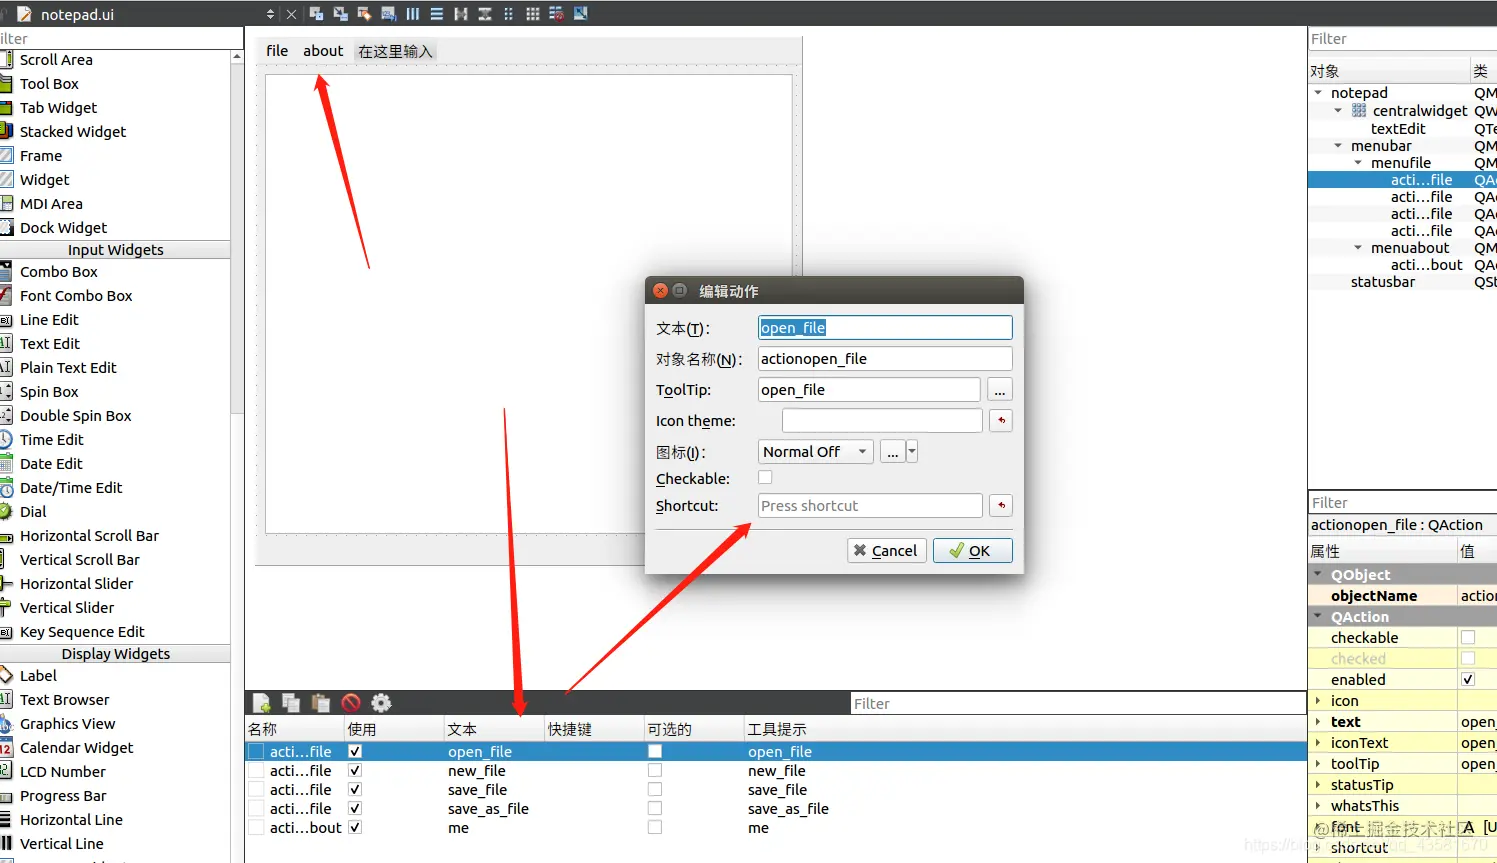Open the file switcher arrows beside notepad.ui

click(270, 14)
